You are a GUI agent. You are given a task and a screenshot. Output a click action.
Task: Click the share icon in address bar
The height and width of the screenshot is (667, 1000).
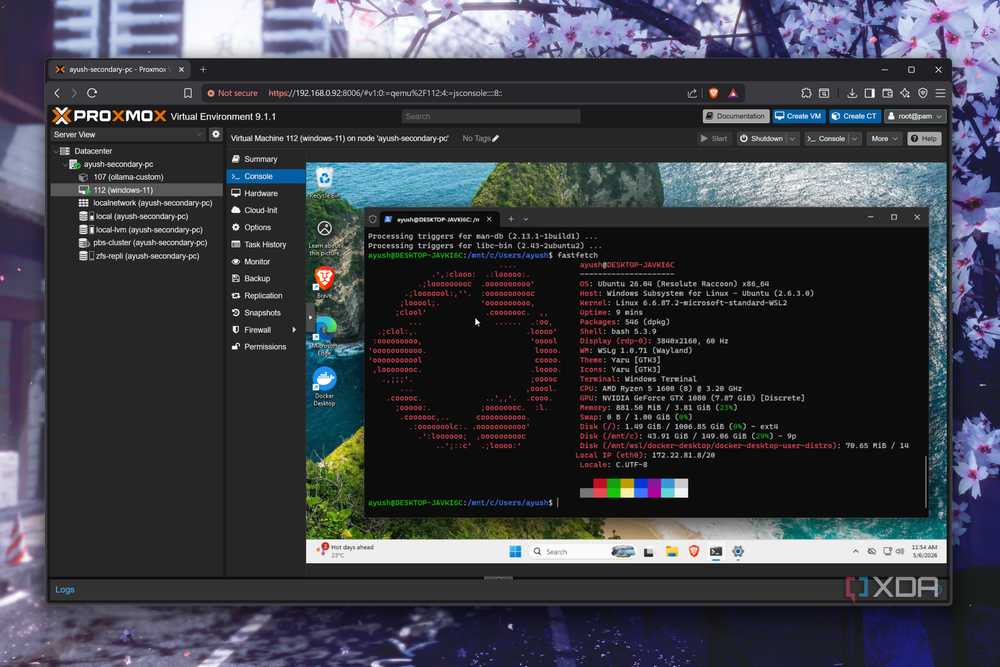(692, 93)
